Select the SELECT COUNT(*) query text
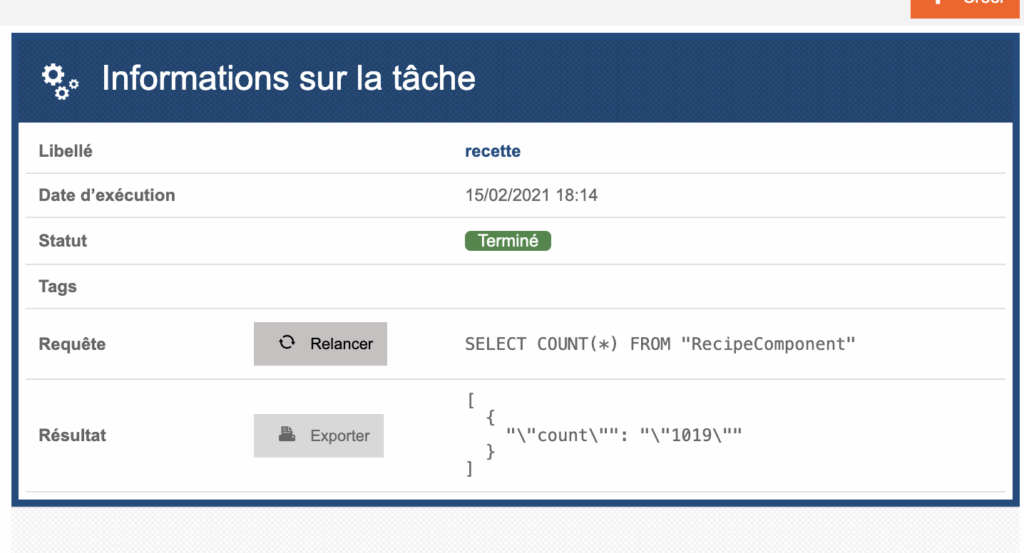 point(661,344)
